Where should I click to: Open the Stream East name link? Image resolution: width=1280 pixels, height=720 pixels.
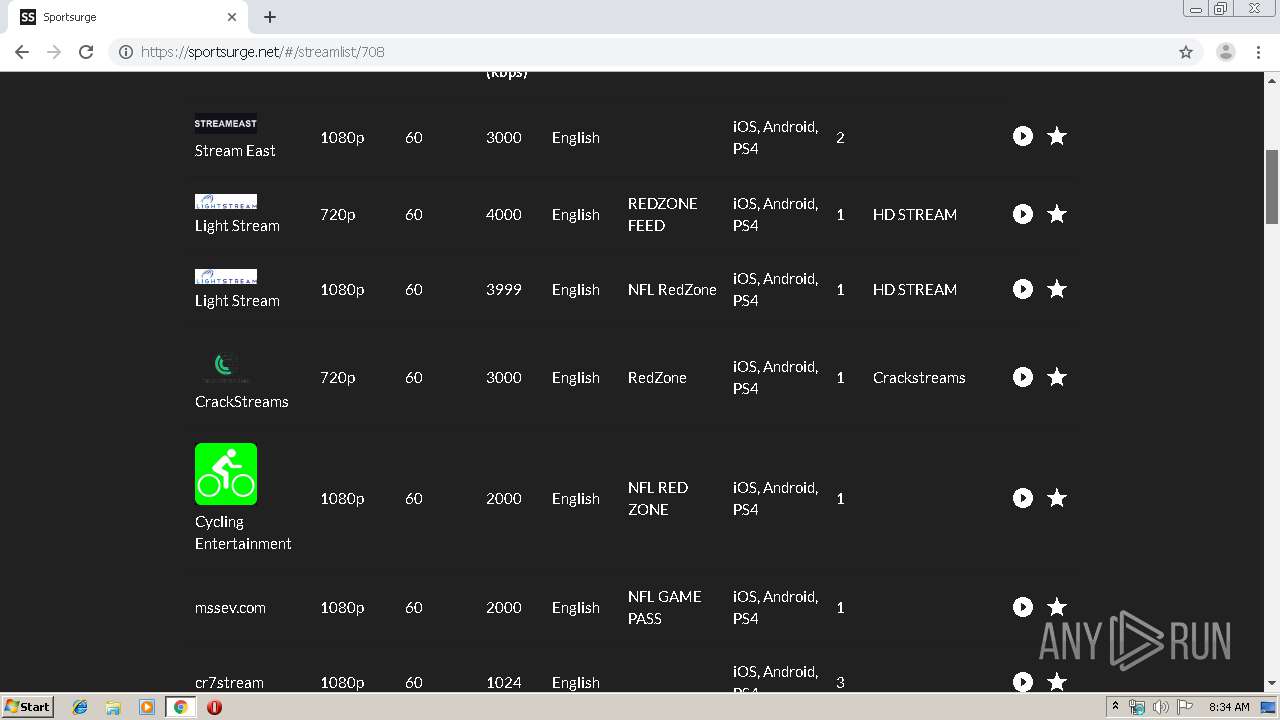click(x=235, y=151)
